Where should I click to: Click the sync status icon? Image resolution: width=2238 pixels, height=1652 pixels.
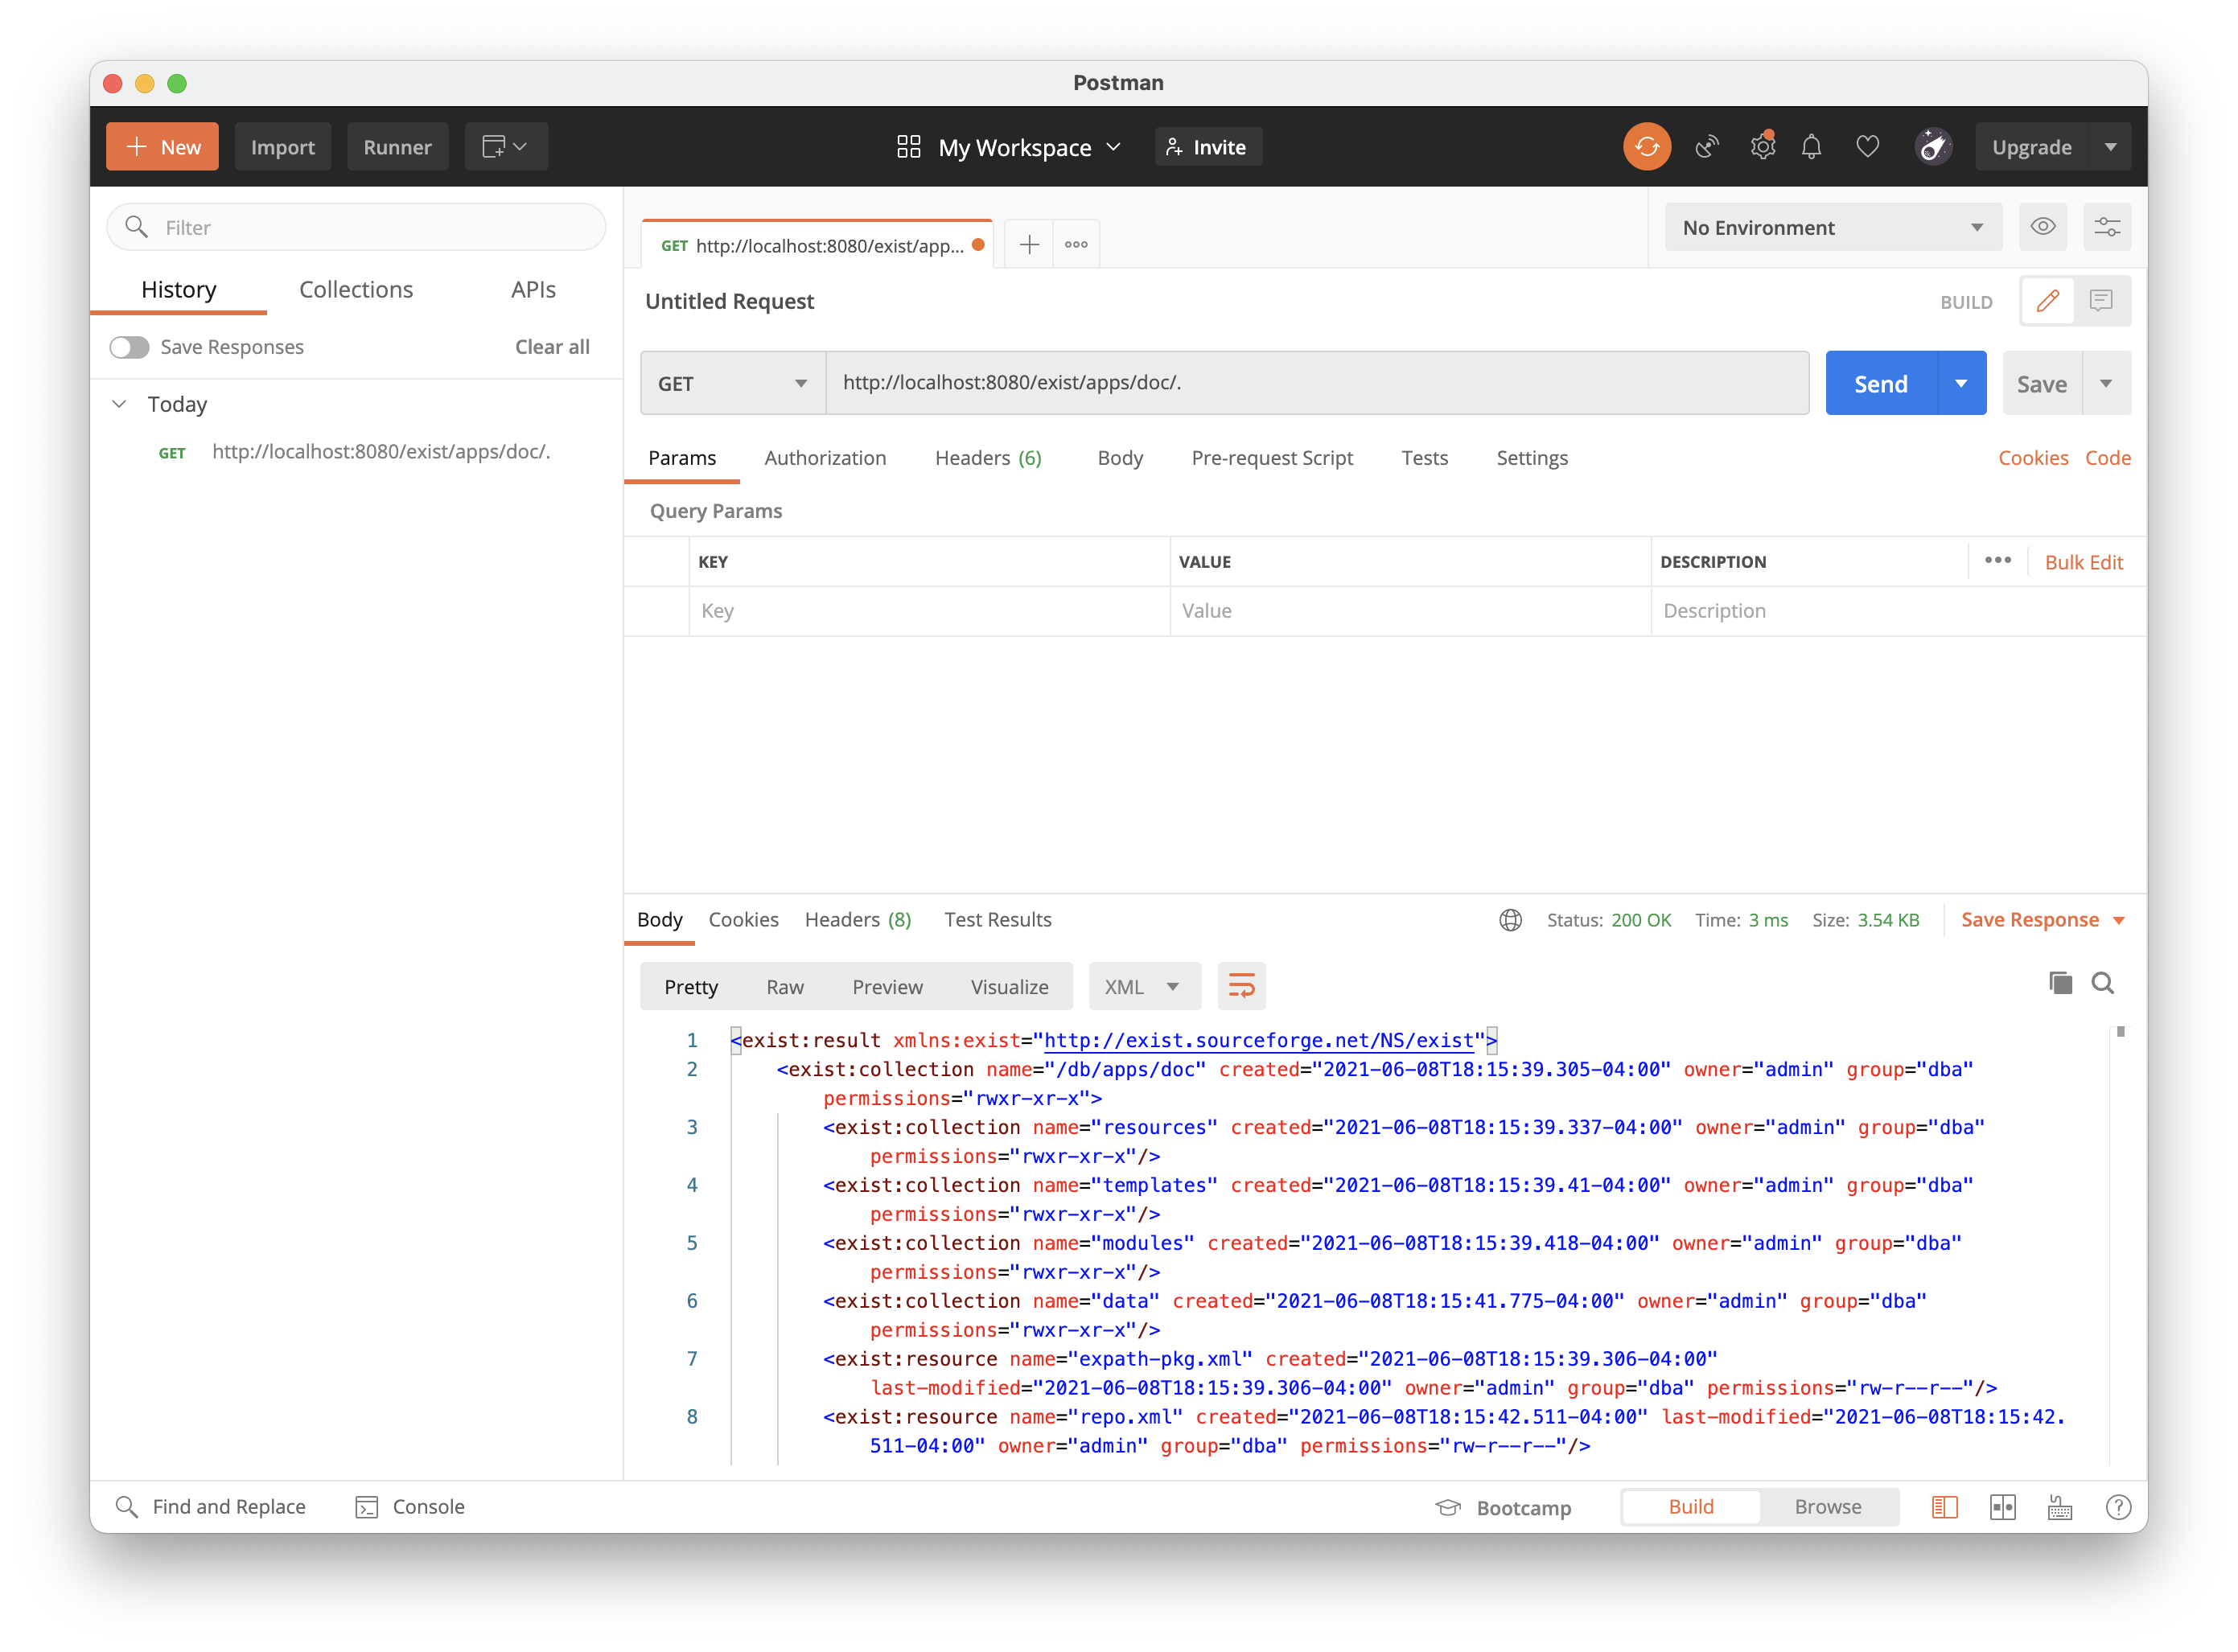tap(1646, 147)
